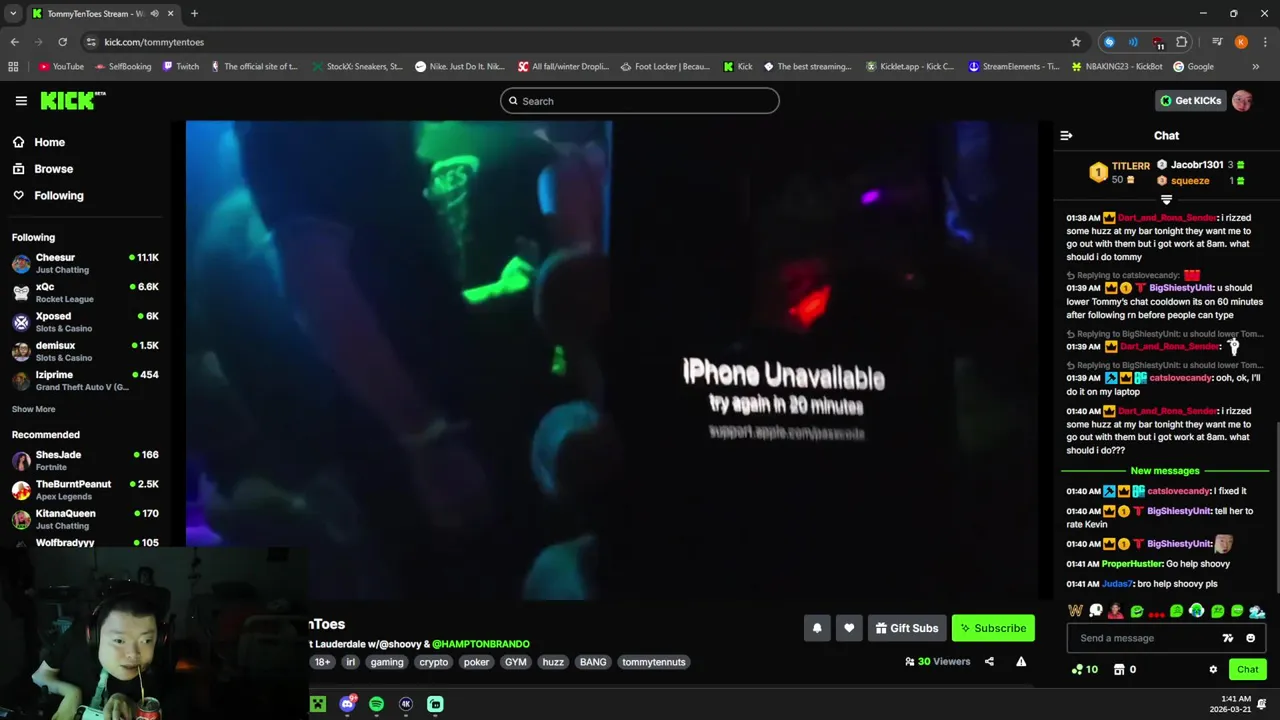Click the @HAMPTONBRANDO mention link
The width and height of the screenshot is (1280, 720).
pos(481,644)
